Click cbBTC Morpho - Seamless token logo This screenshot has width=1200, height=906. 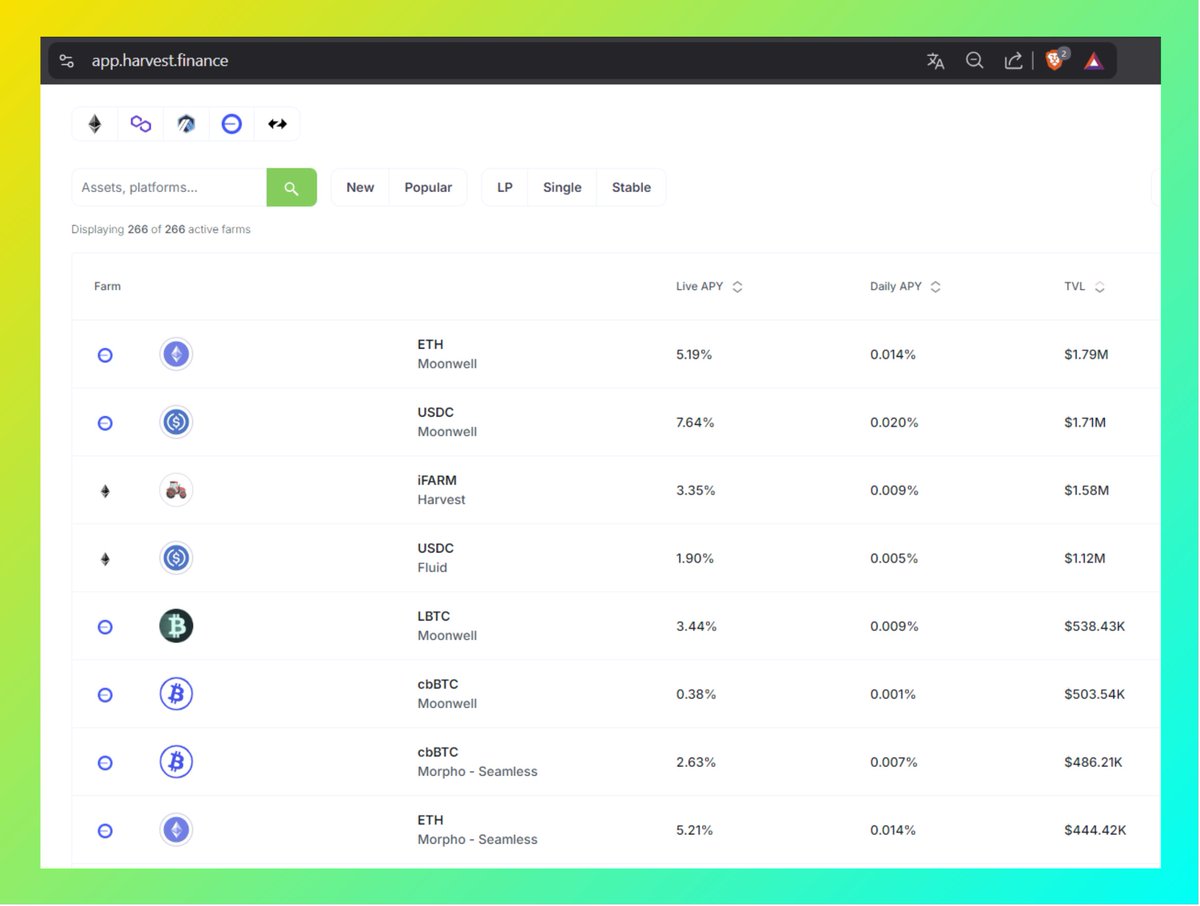176,762
